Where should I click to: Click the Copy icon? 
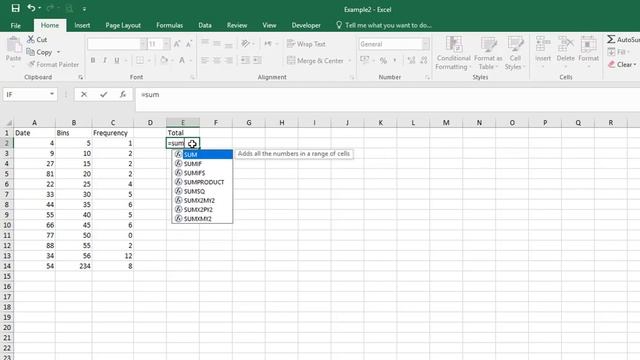coord(31,52)
